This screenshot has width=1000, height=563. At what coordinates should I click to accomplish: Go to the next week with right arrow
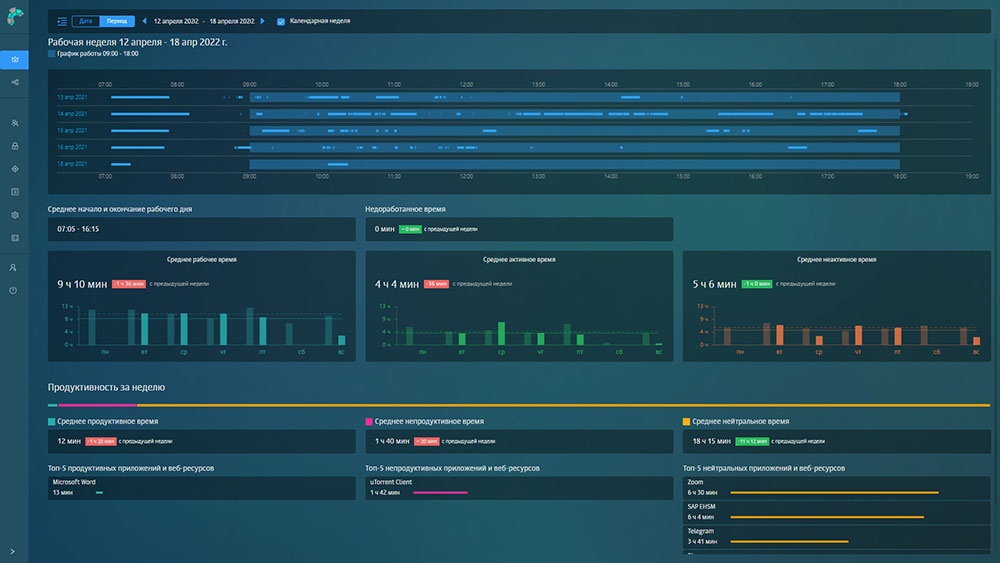click(263, 21)
